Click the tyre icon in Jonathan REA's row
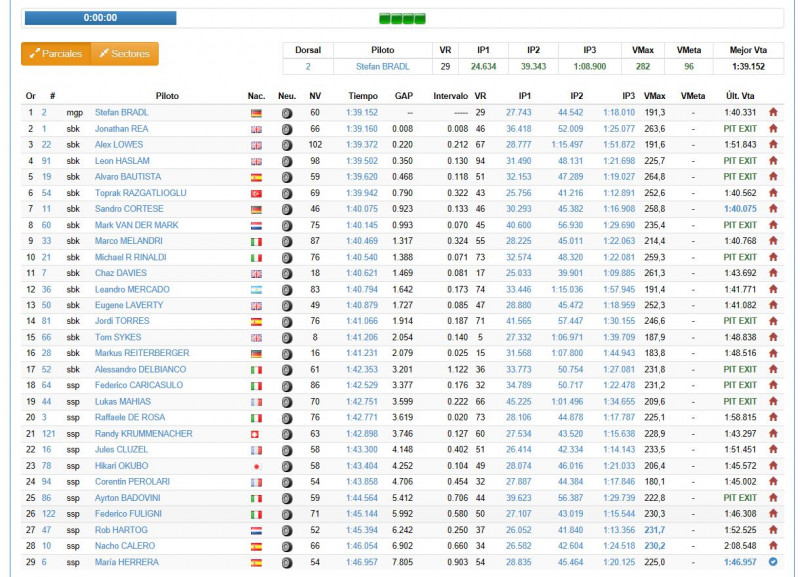The width and height of the screenshot is (800, 577). click(x=287, y=130)
